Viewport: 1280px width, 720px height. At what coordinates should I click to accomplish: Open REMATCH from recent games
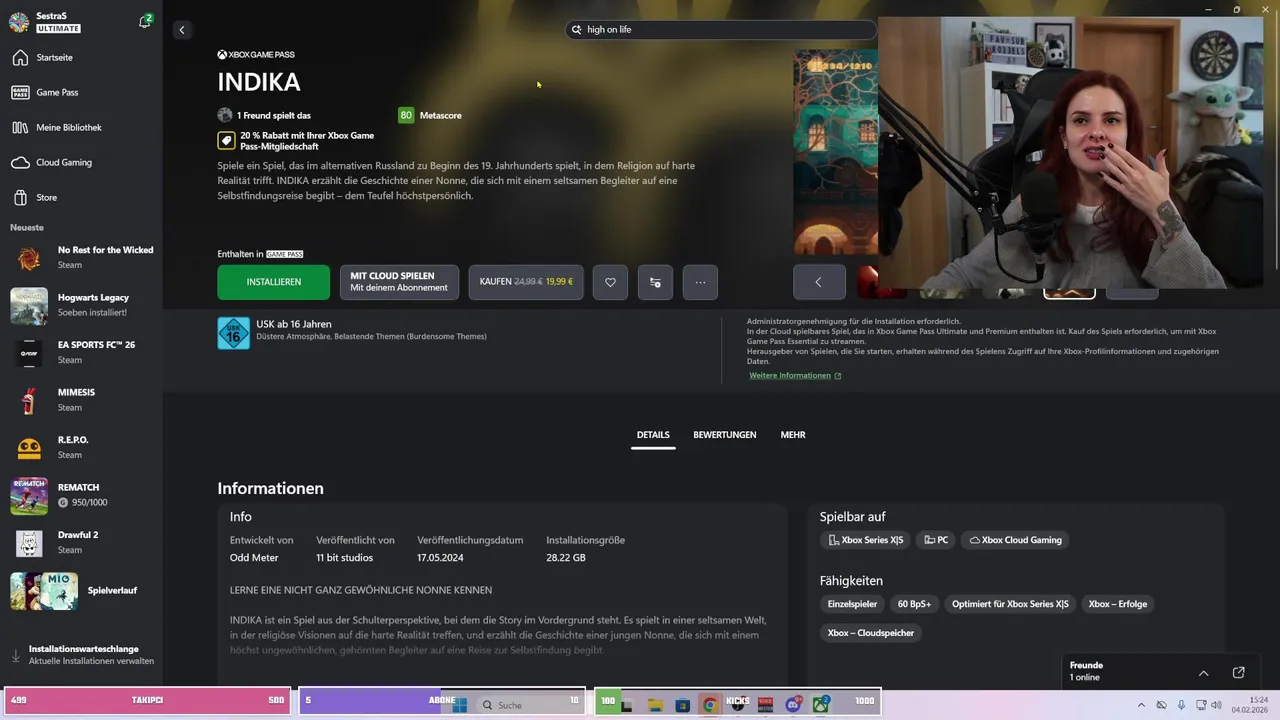tap(81, 495)
